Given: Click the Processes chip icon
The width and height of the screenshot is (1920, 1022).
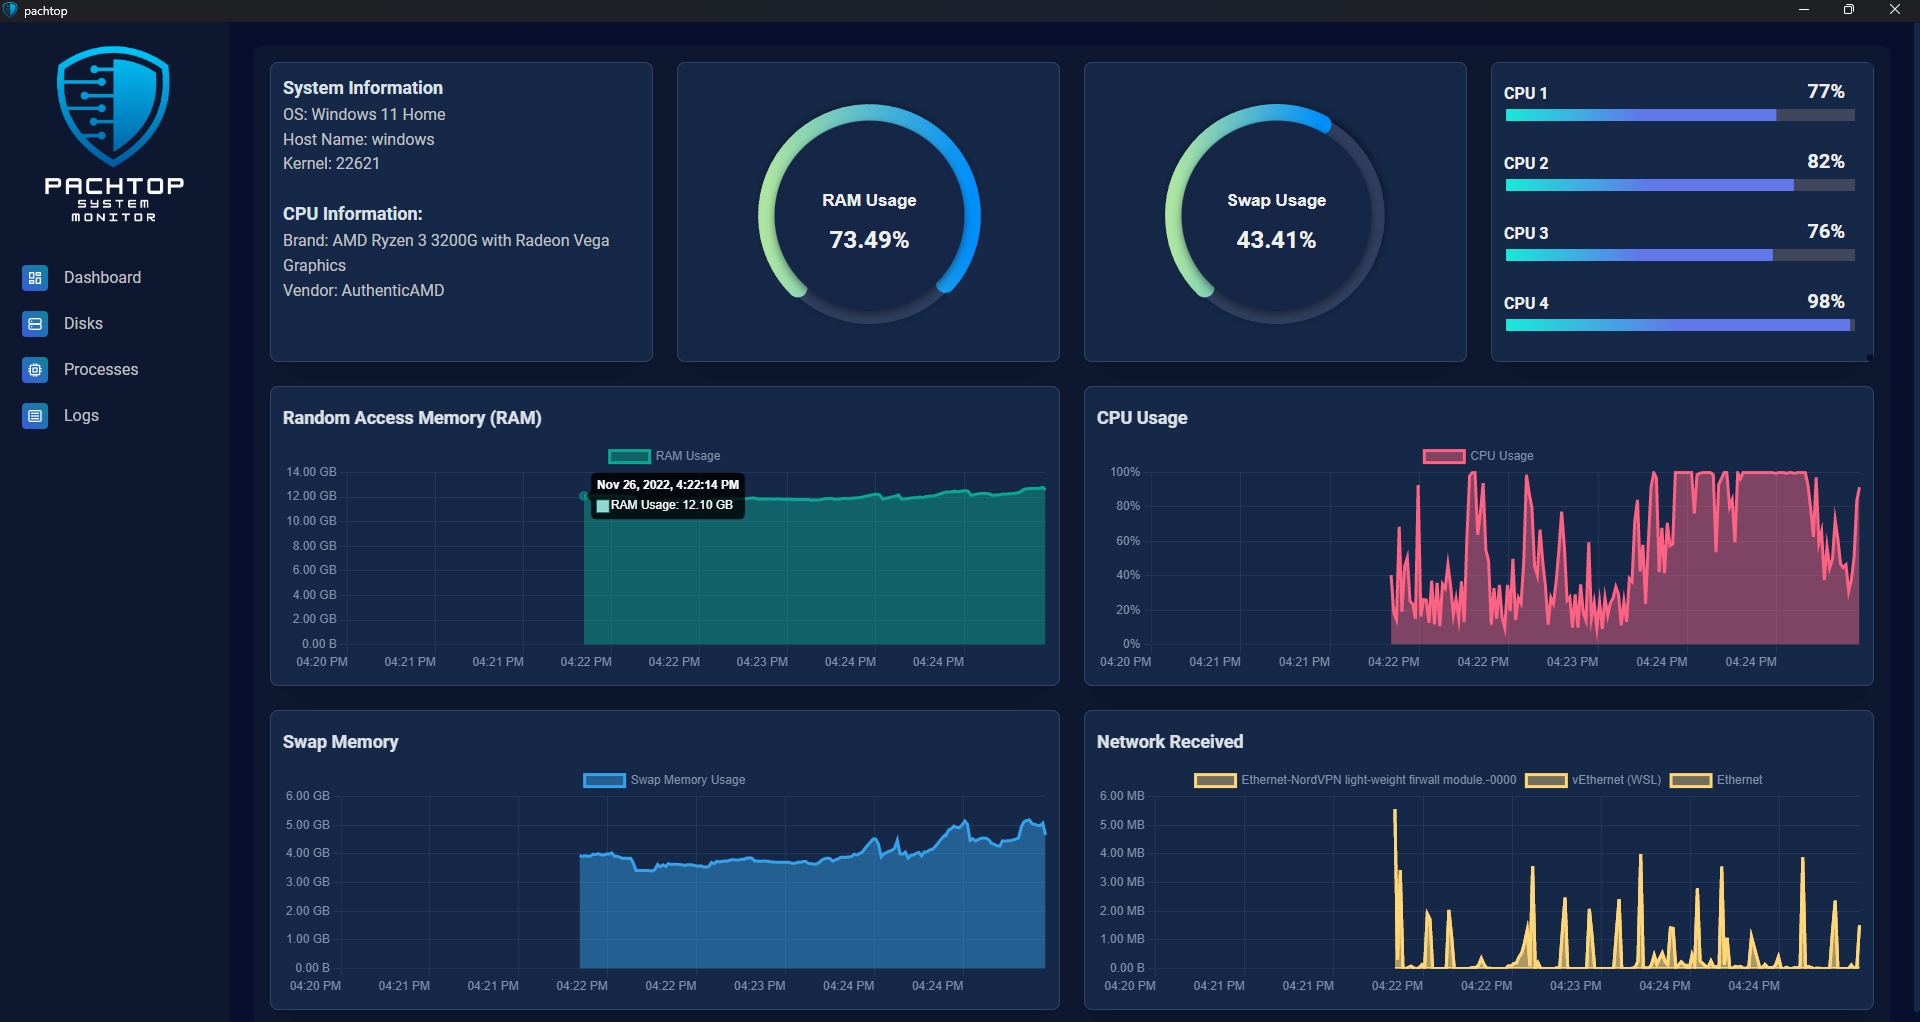Looking at the screenshot, I should [35, 370].
